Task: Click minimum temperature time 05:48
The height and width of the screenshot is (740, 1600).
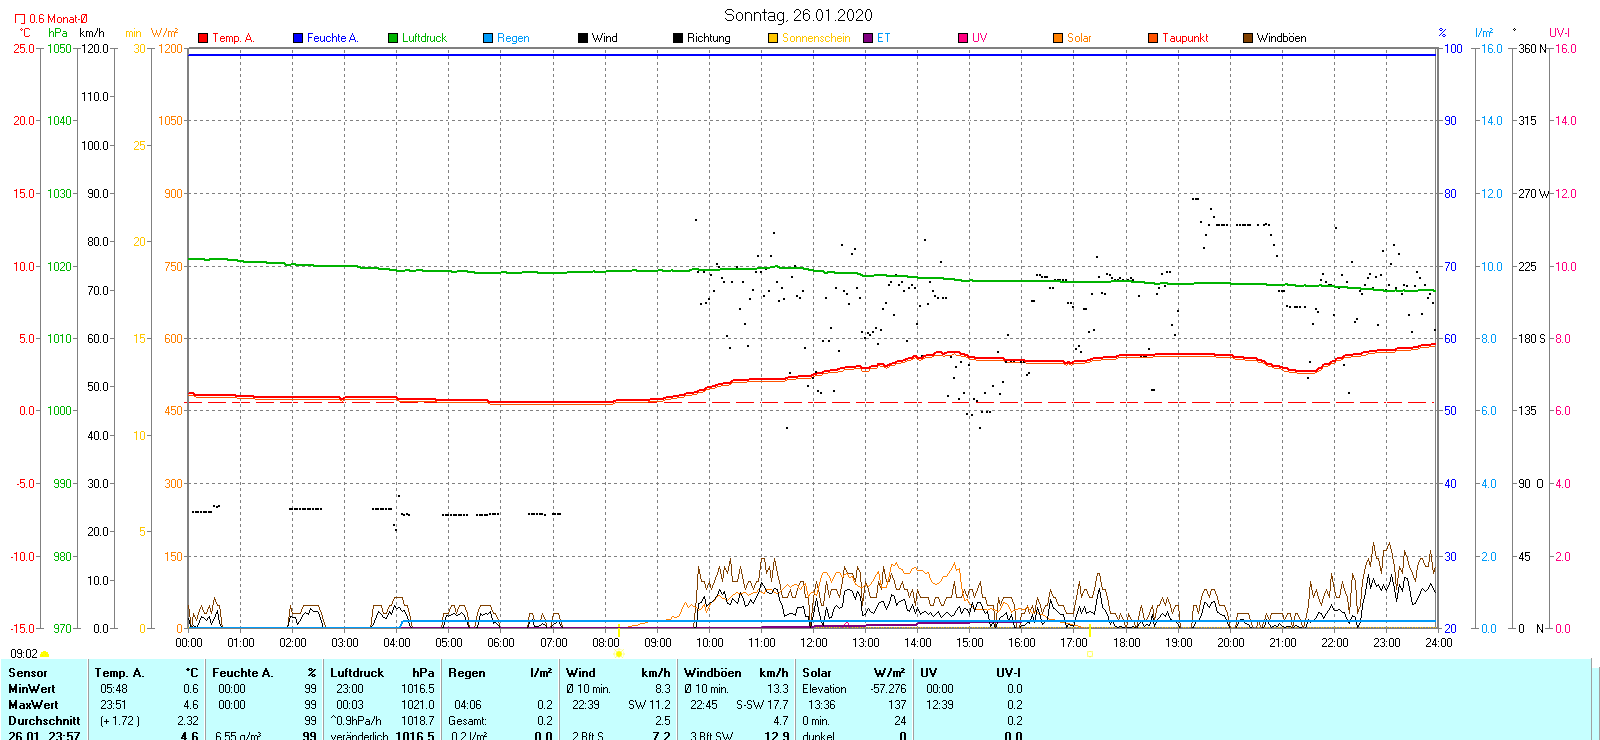Action: pos(114,689)
